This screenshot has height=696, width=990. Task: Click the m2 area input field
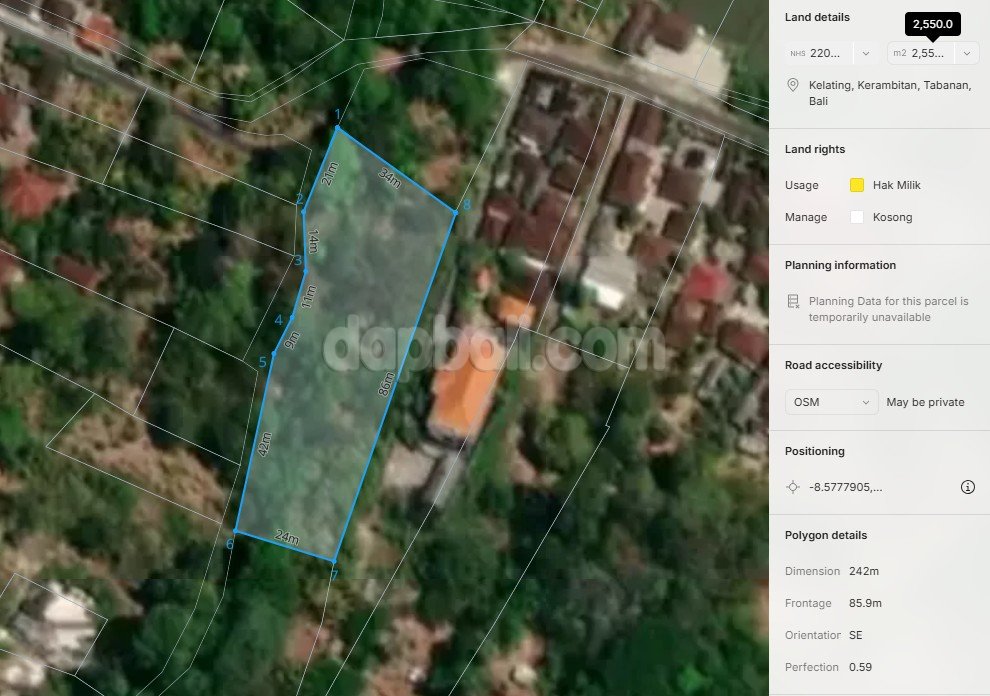[926, 53]
